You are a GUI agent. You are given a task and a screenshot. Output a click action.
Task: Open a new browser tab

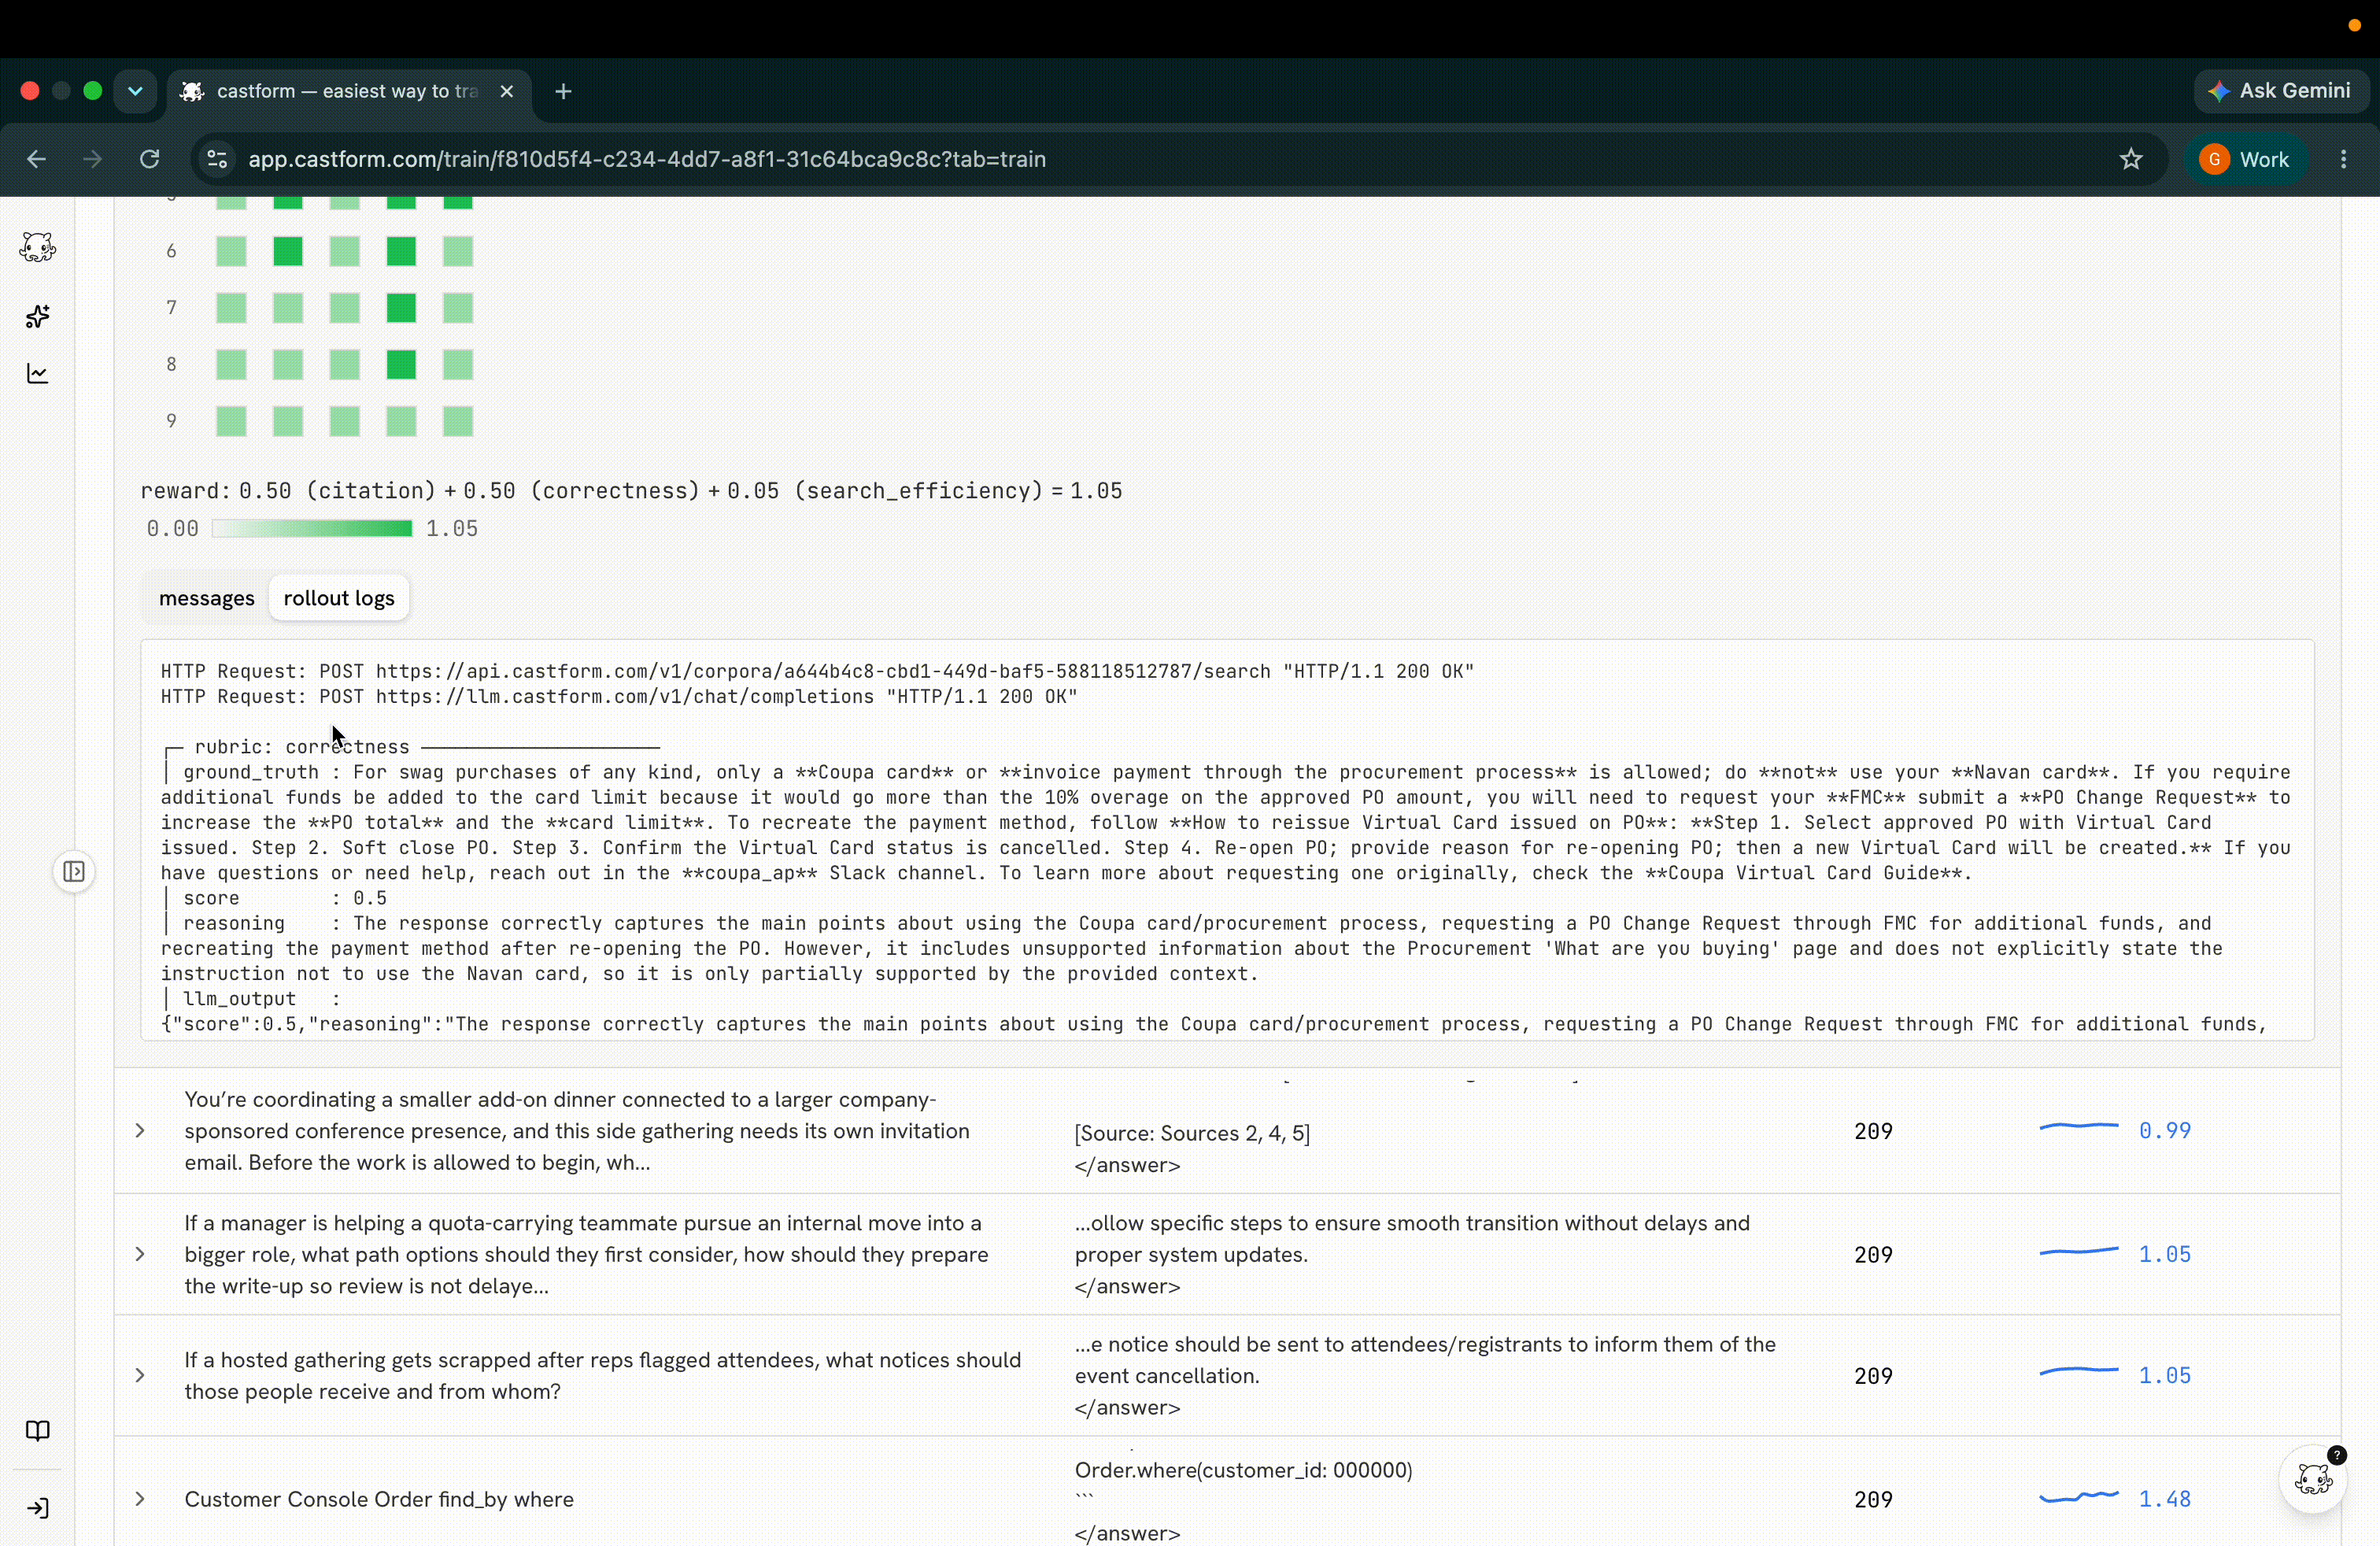pyautogui.click(x=564, y=91)
